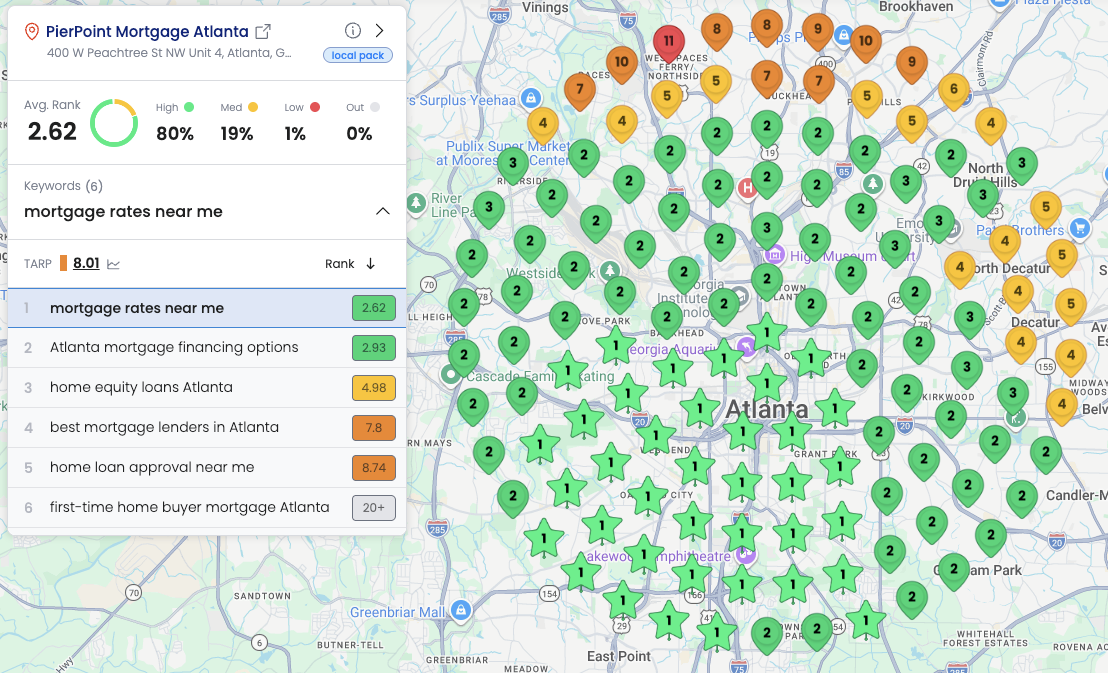Select the River Line Park tree marker

(x=417, y=204)
